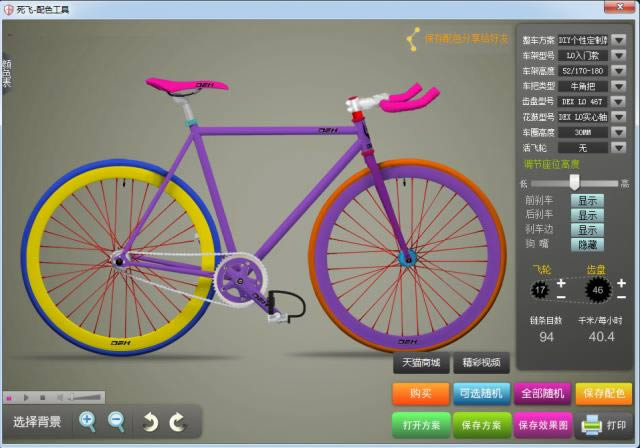Click the magenta 全部随机 button
Viewport: 640px width, 448px height.
[x=542, y=394]
